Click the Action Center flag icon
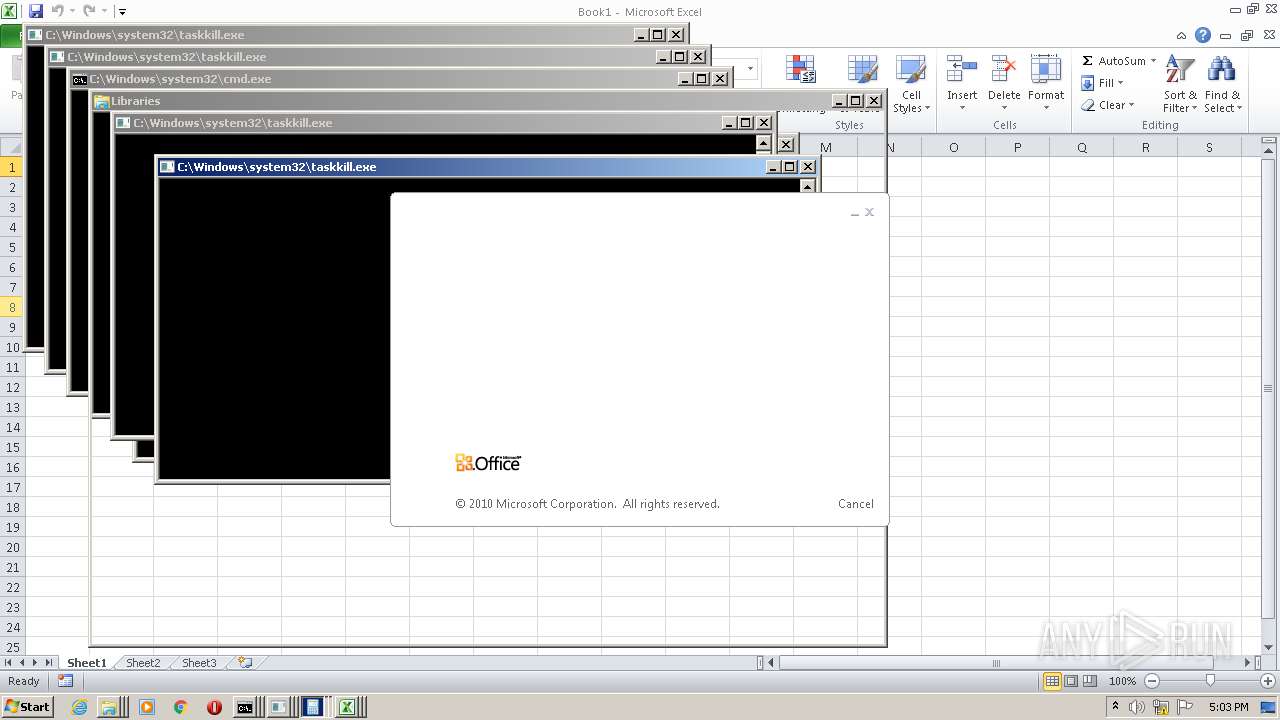The image size is (1280, 720). click(1186, 707)
